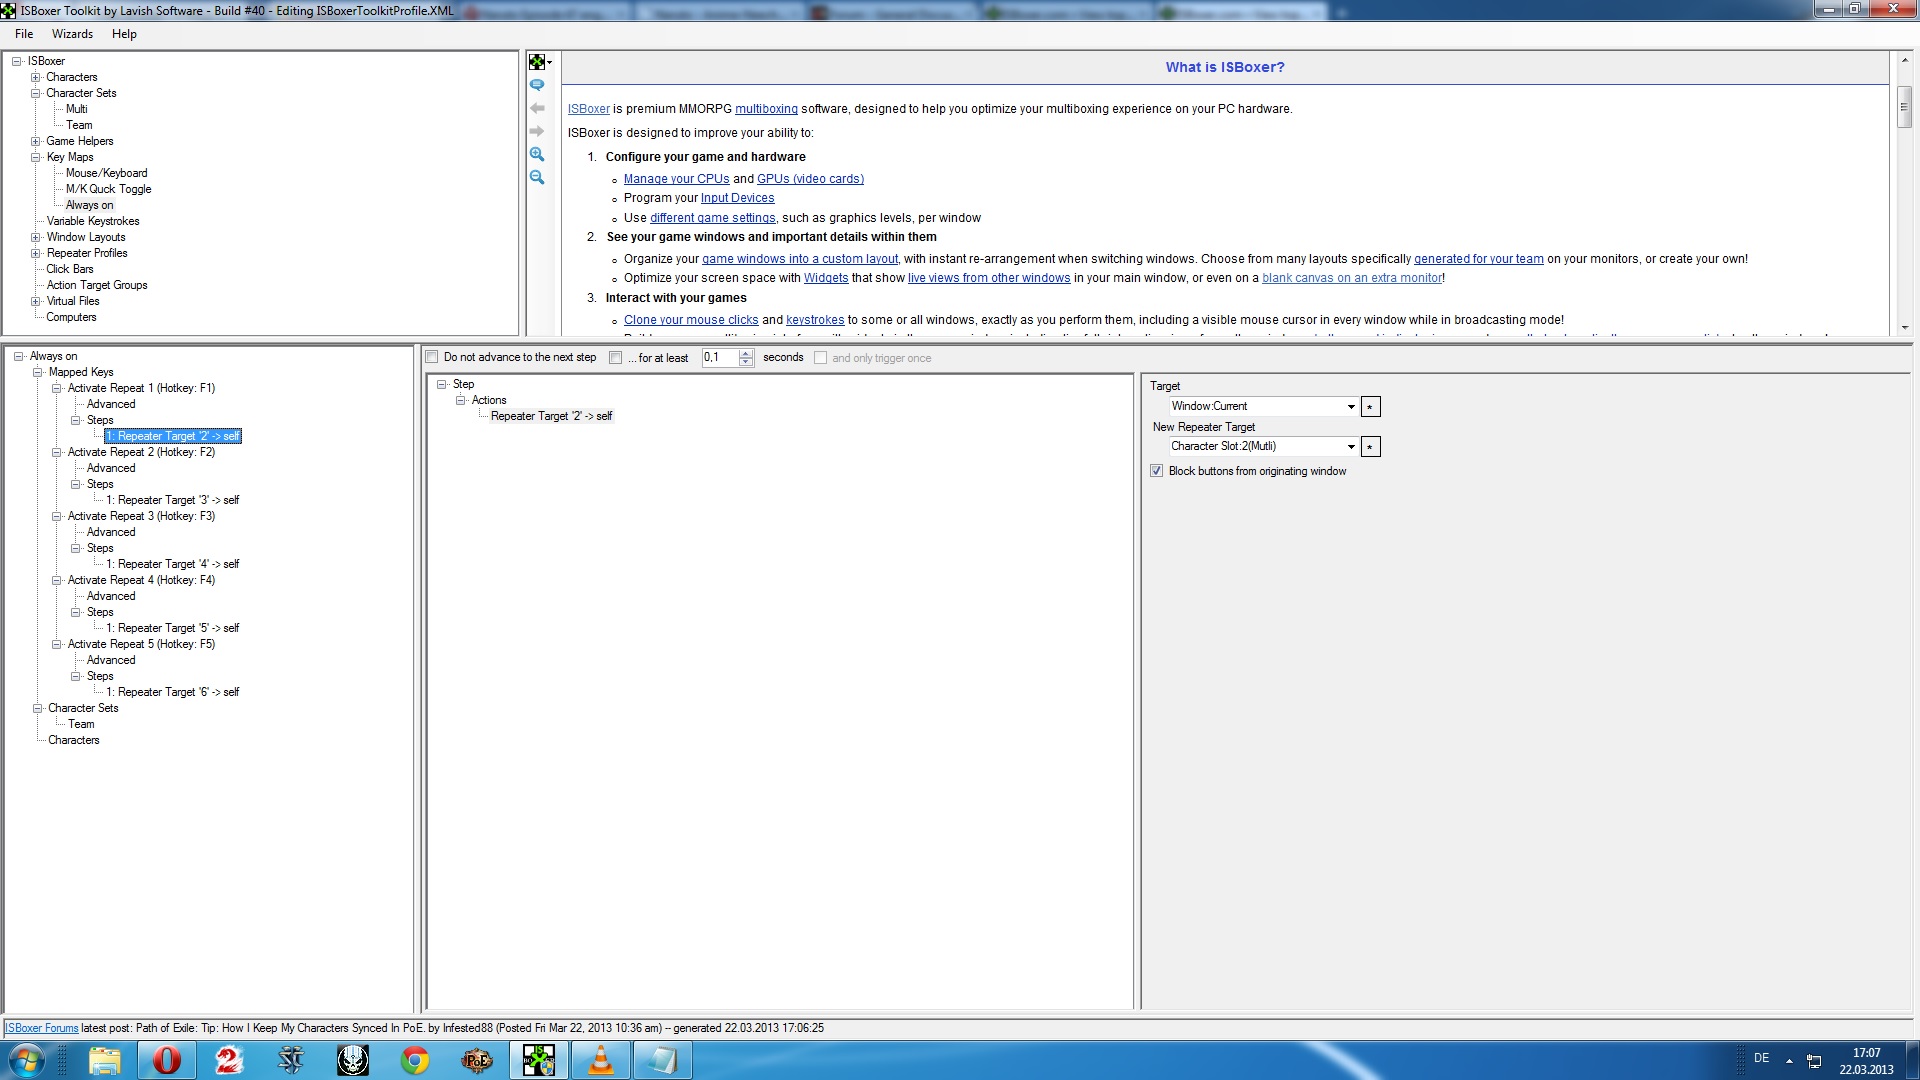The width and height of the screenshot is (1920, 1080).
Task: Click the skull game icon in taskbar
Action: click(353, 1060)
